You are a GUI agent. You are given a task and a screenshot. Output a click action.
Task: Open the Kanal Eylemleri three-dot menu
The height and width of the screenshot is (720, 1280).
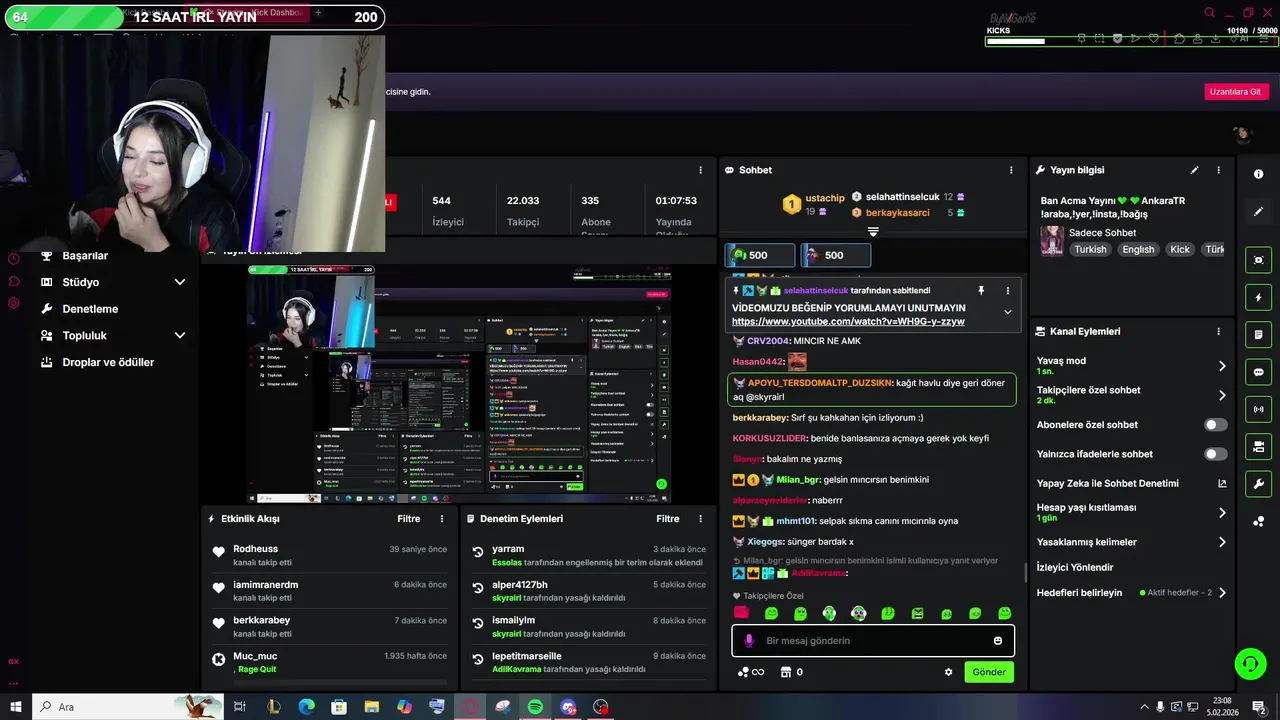coord(1218,331)
